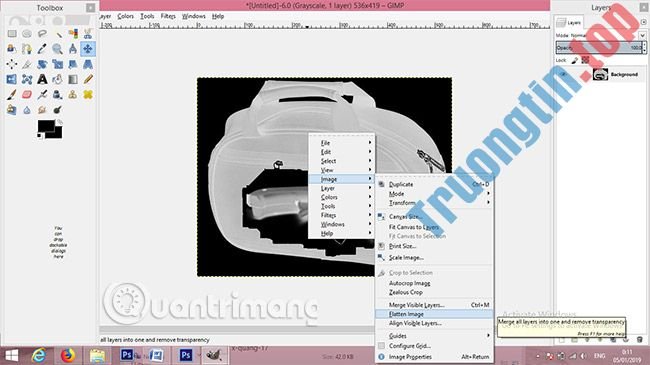Select the Move tool
This screenshot has height=365, width=650.
click(x=88, y=49)
